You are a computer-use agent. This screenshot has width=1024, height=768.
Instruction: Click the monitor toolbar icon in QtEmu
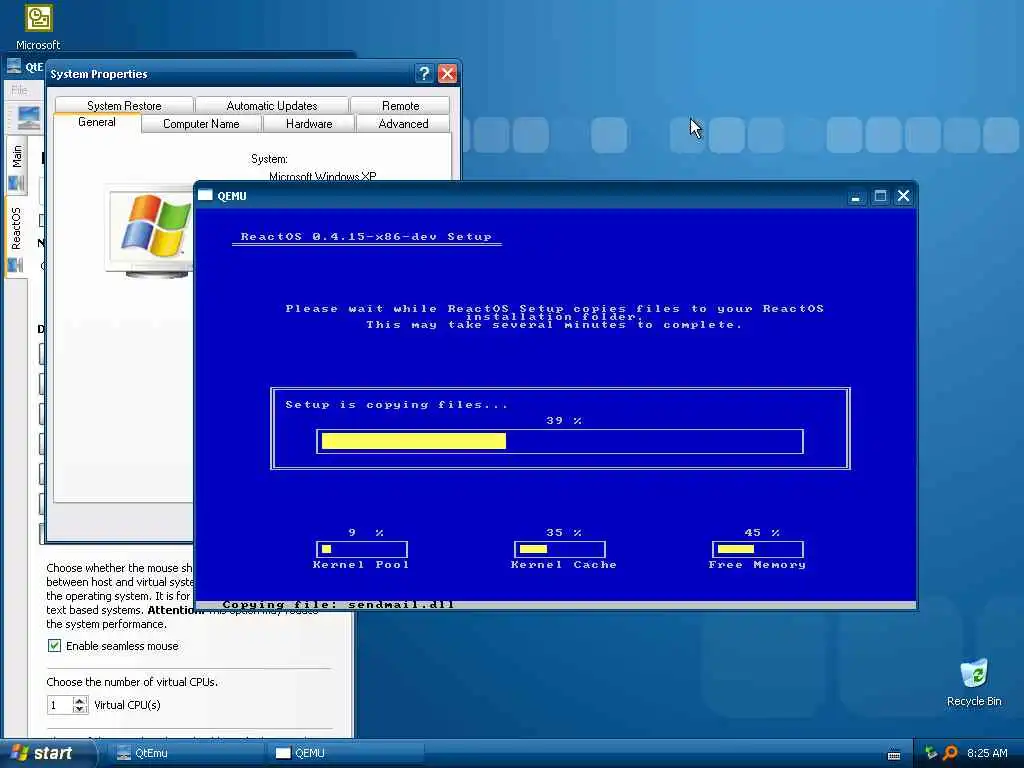[x=29, y=118]
